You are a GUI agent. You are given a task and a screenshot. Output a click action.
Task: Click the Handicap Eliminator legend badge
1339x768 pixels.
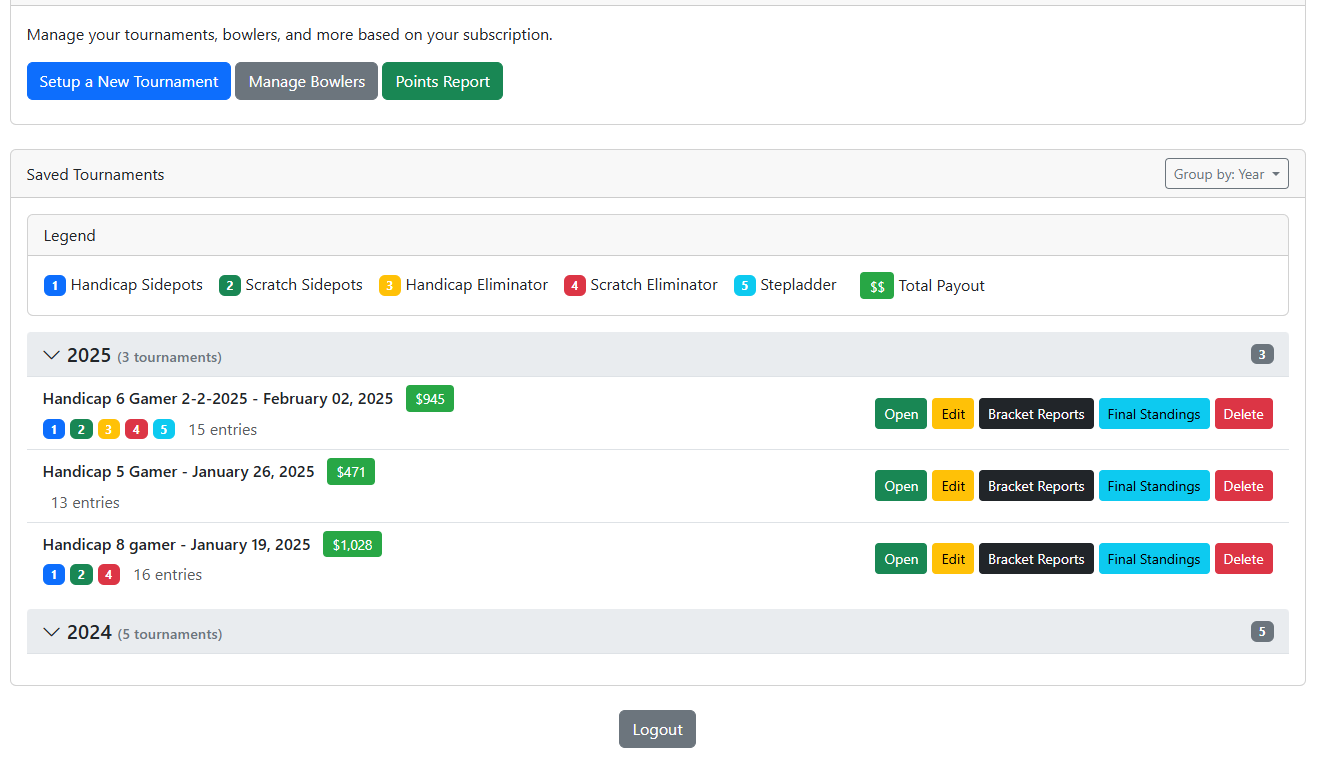pyautogui.click(x=389, y=285)
